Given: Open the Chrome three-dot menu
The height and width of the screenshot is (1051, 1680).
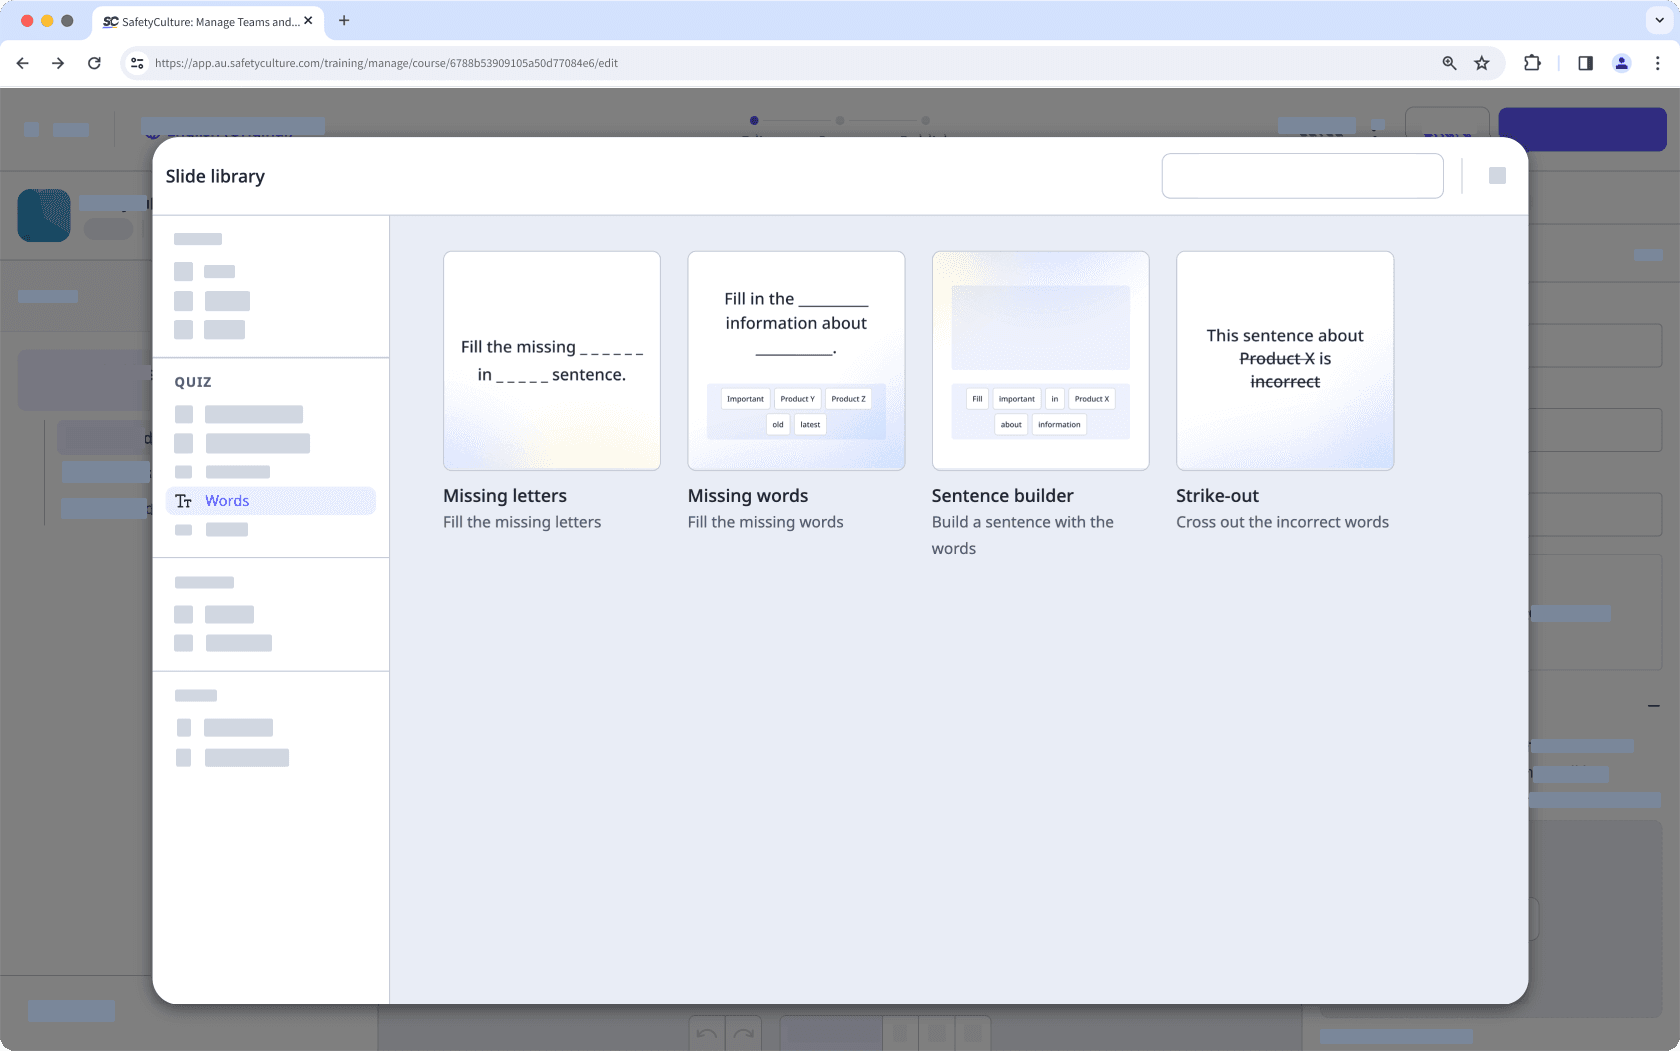Looking at the screenshot, I should click(1658, 62).
